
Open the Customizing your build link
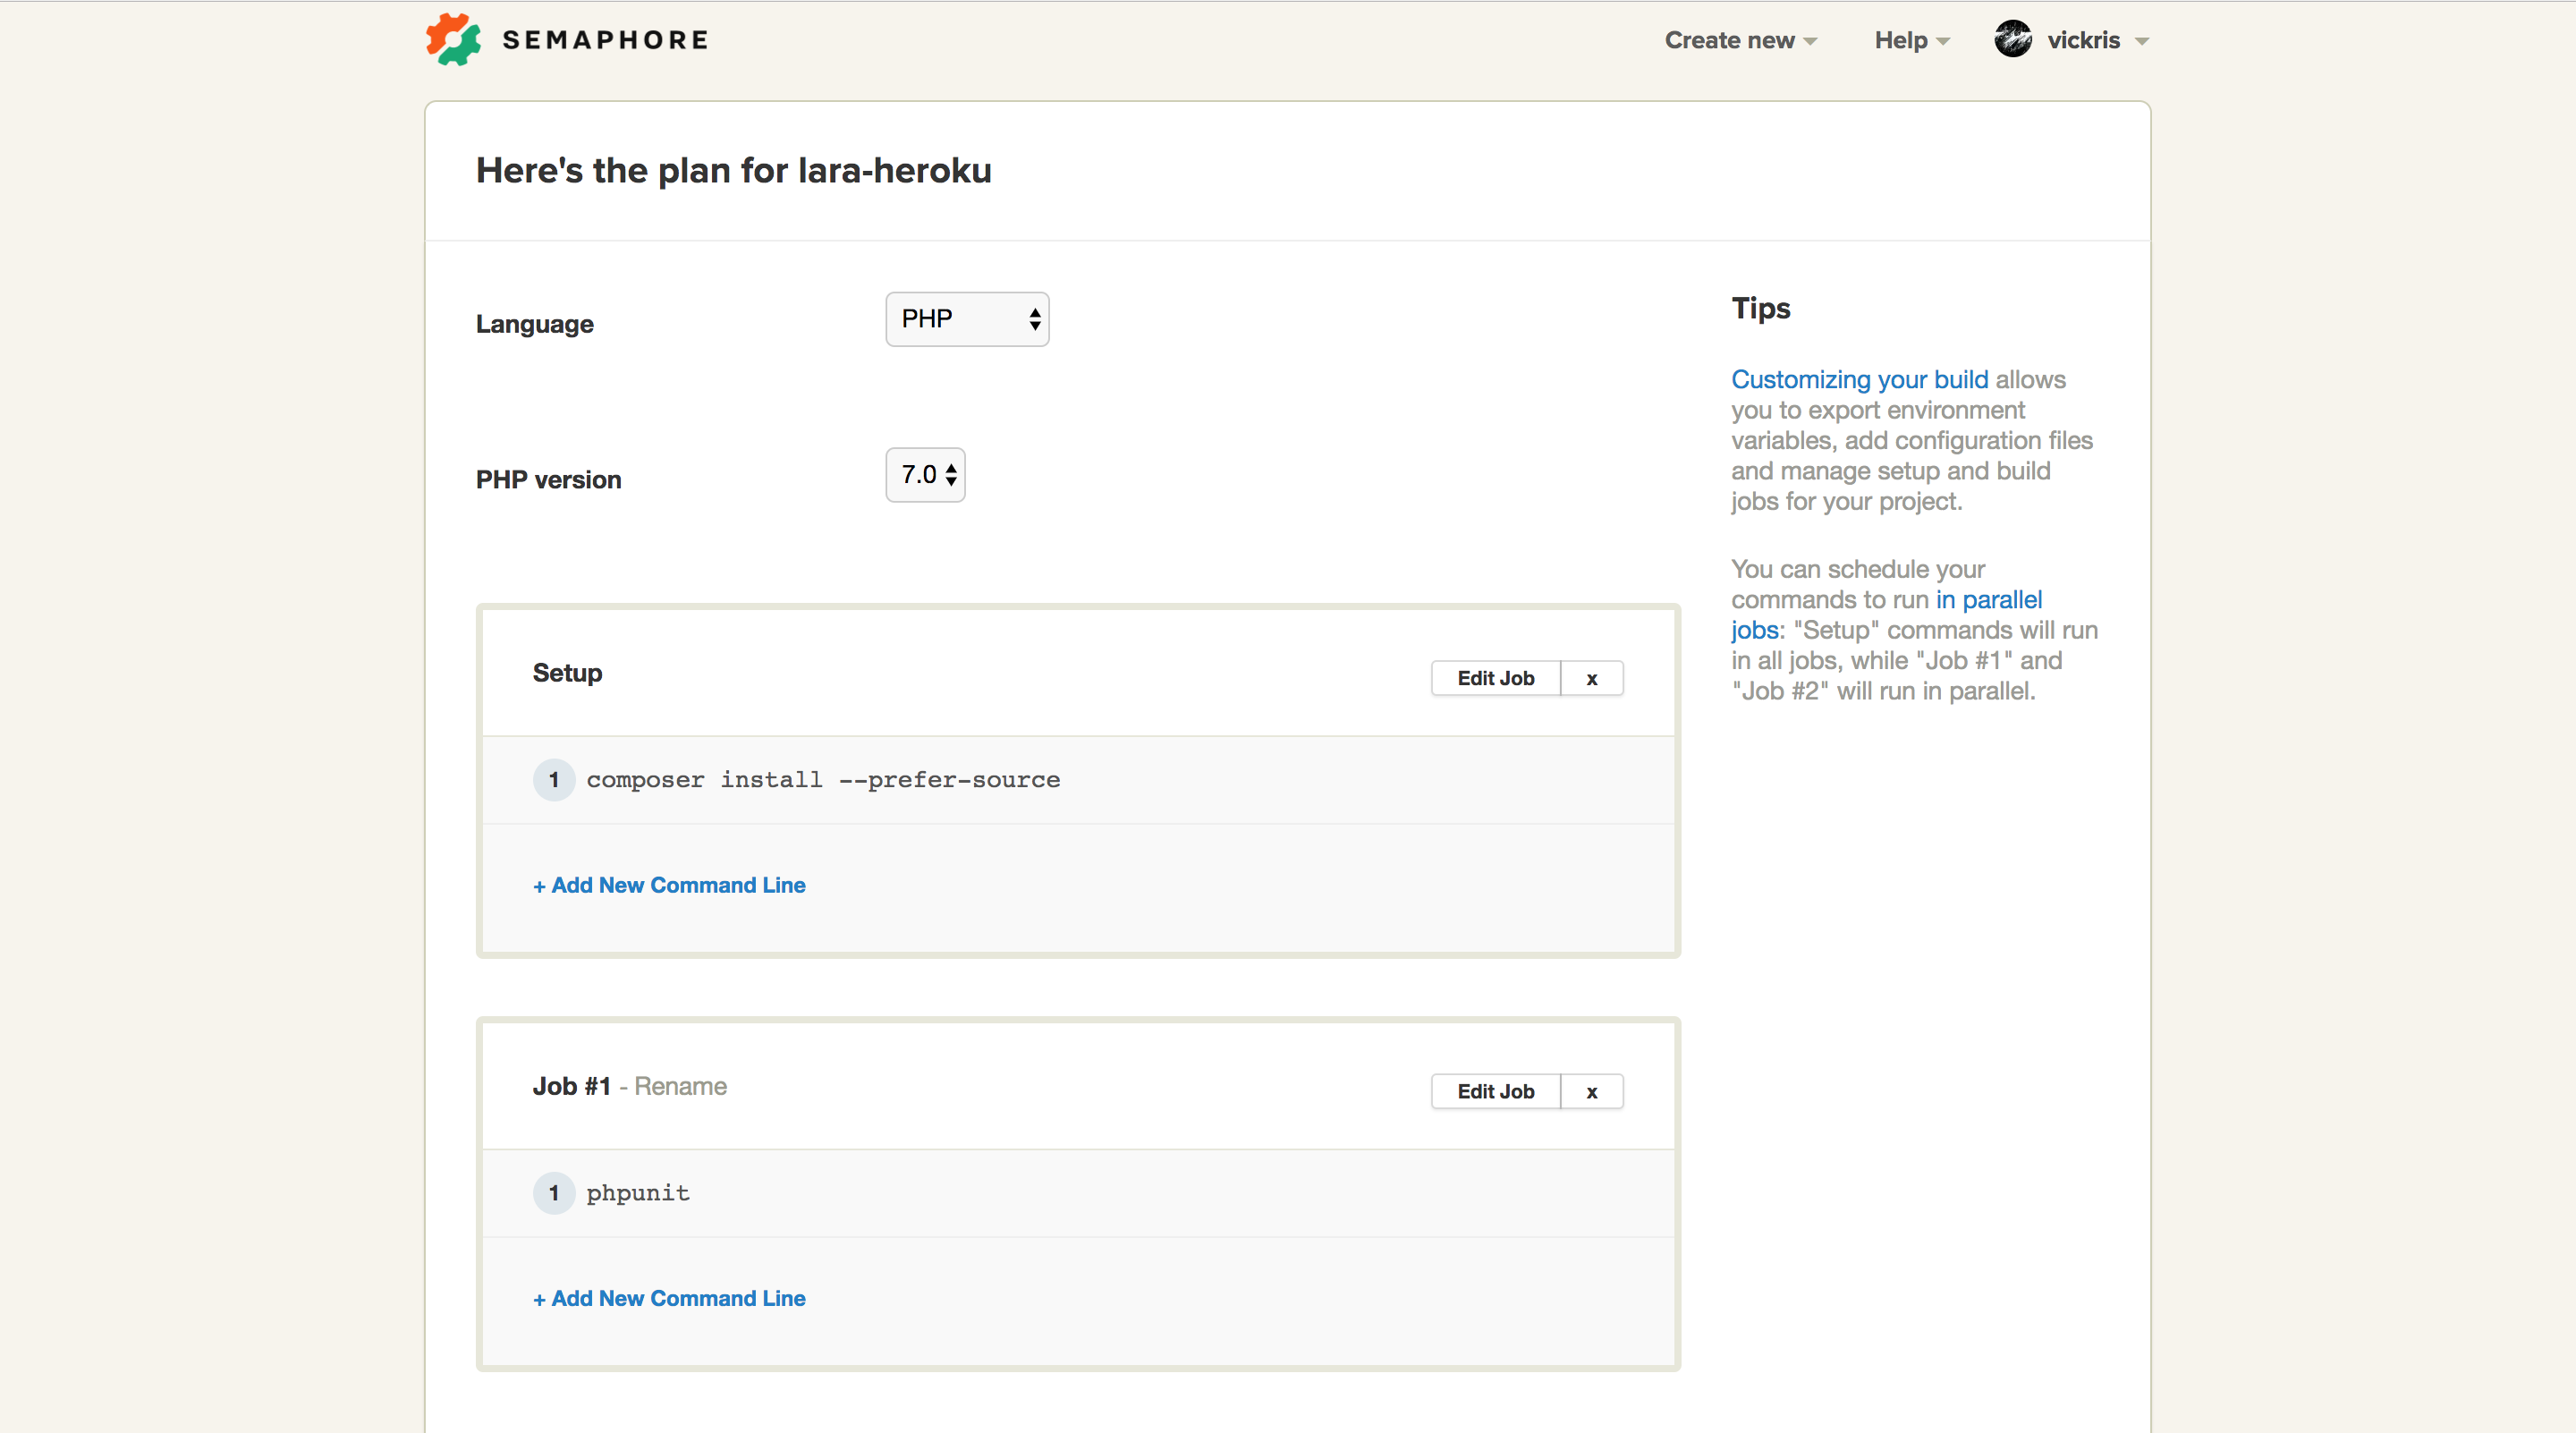(x=1859, y=380)
